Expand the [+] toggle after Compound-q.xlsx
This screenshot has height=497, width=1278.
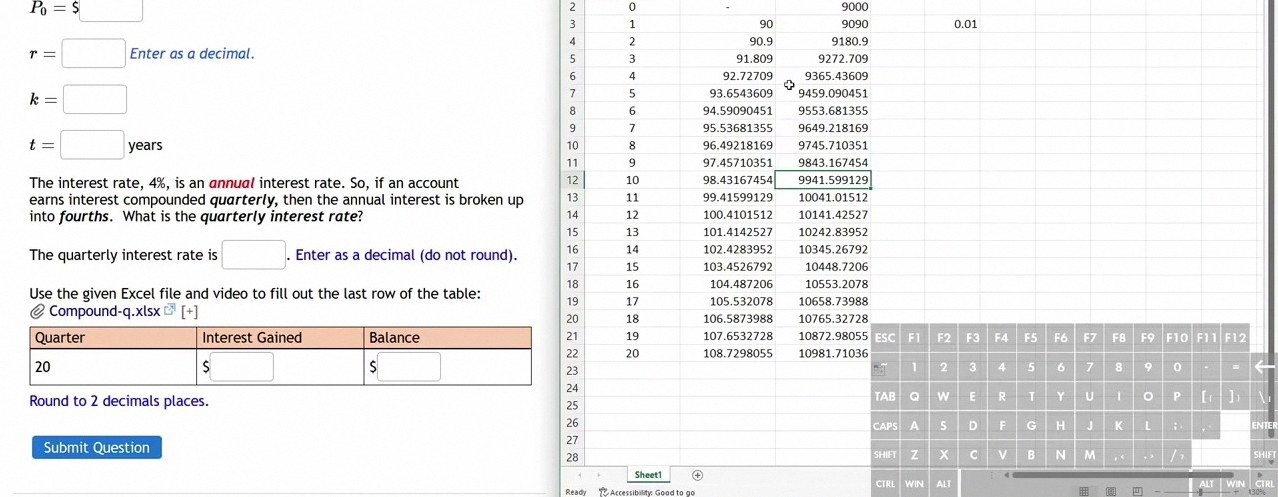point(189,311)
